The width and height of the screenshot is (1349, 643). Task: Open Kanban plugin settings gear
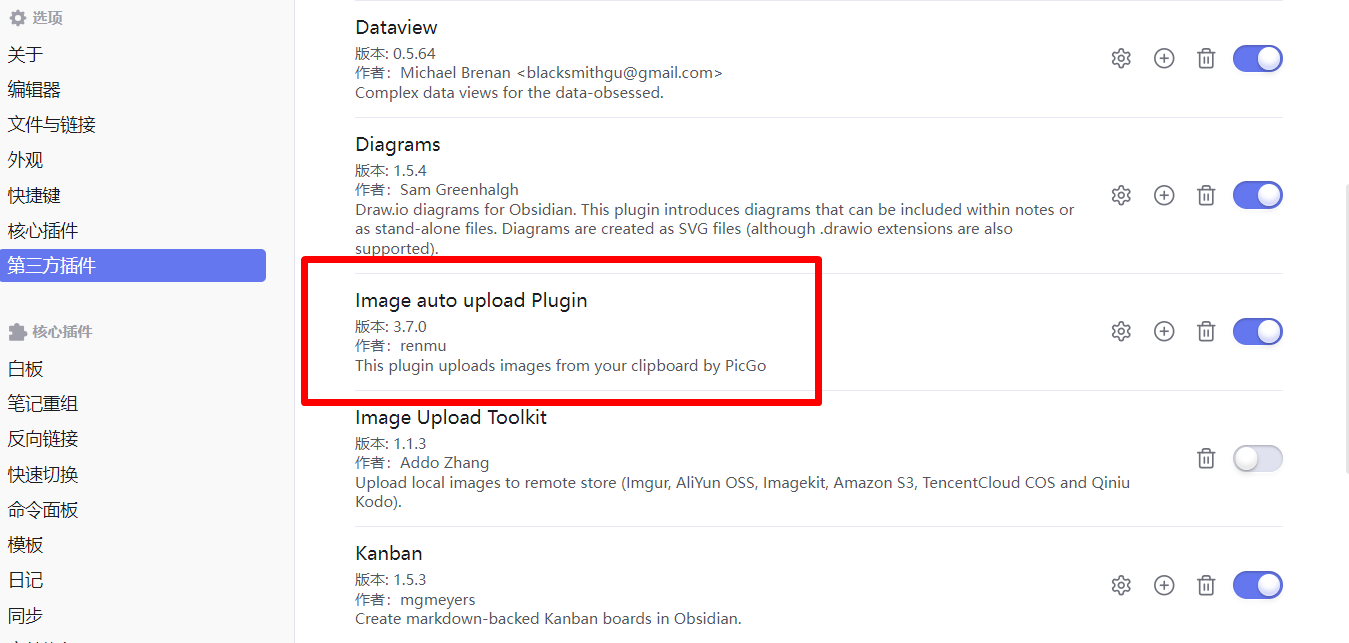click(x=1121, y=585)
